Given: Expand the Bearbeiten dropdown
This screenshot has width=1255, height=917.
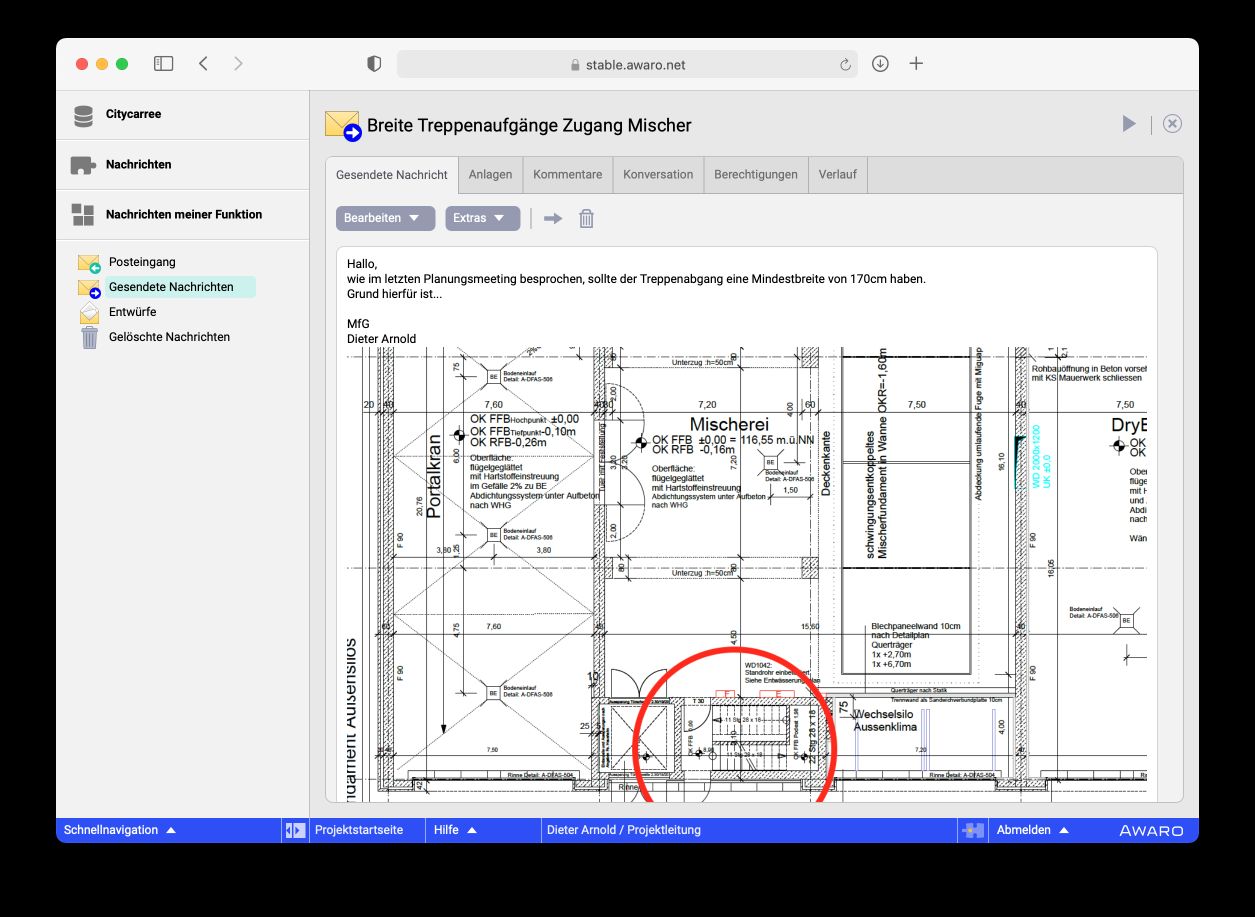Looking at the screenshot, I should 385,218.
